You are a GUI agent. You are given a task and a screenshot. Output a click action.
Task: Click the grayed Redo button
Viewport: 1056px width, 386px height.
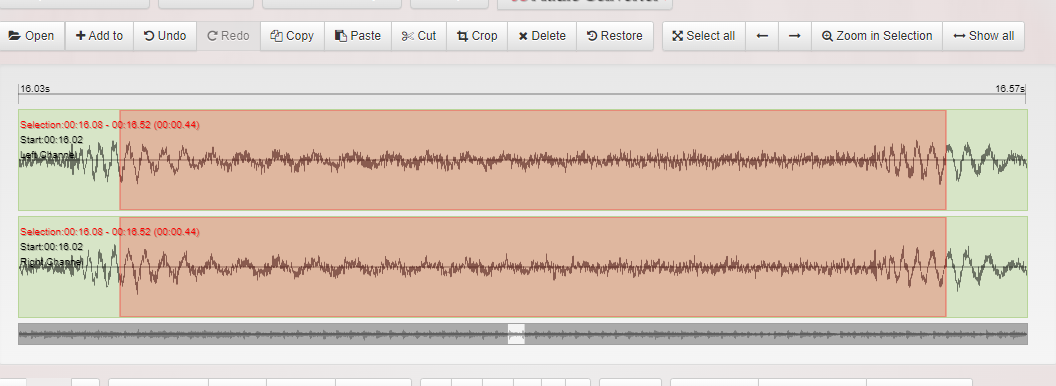pos(228,36)
